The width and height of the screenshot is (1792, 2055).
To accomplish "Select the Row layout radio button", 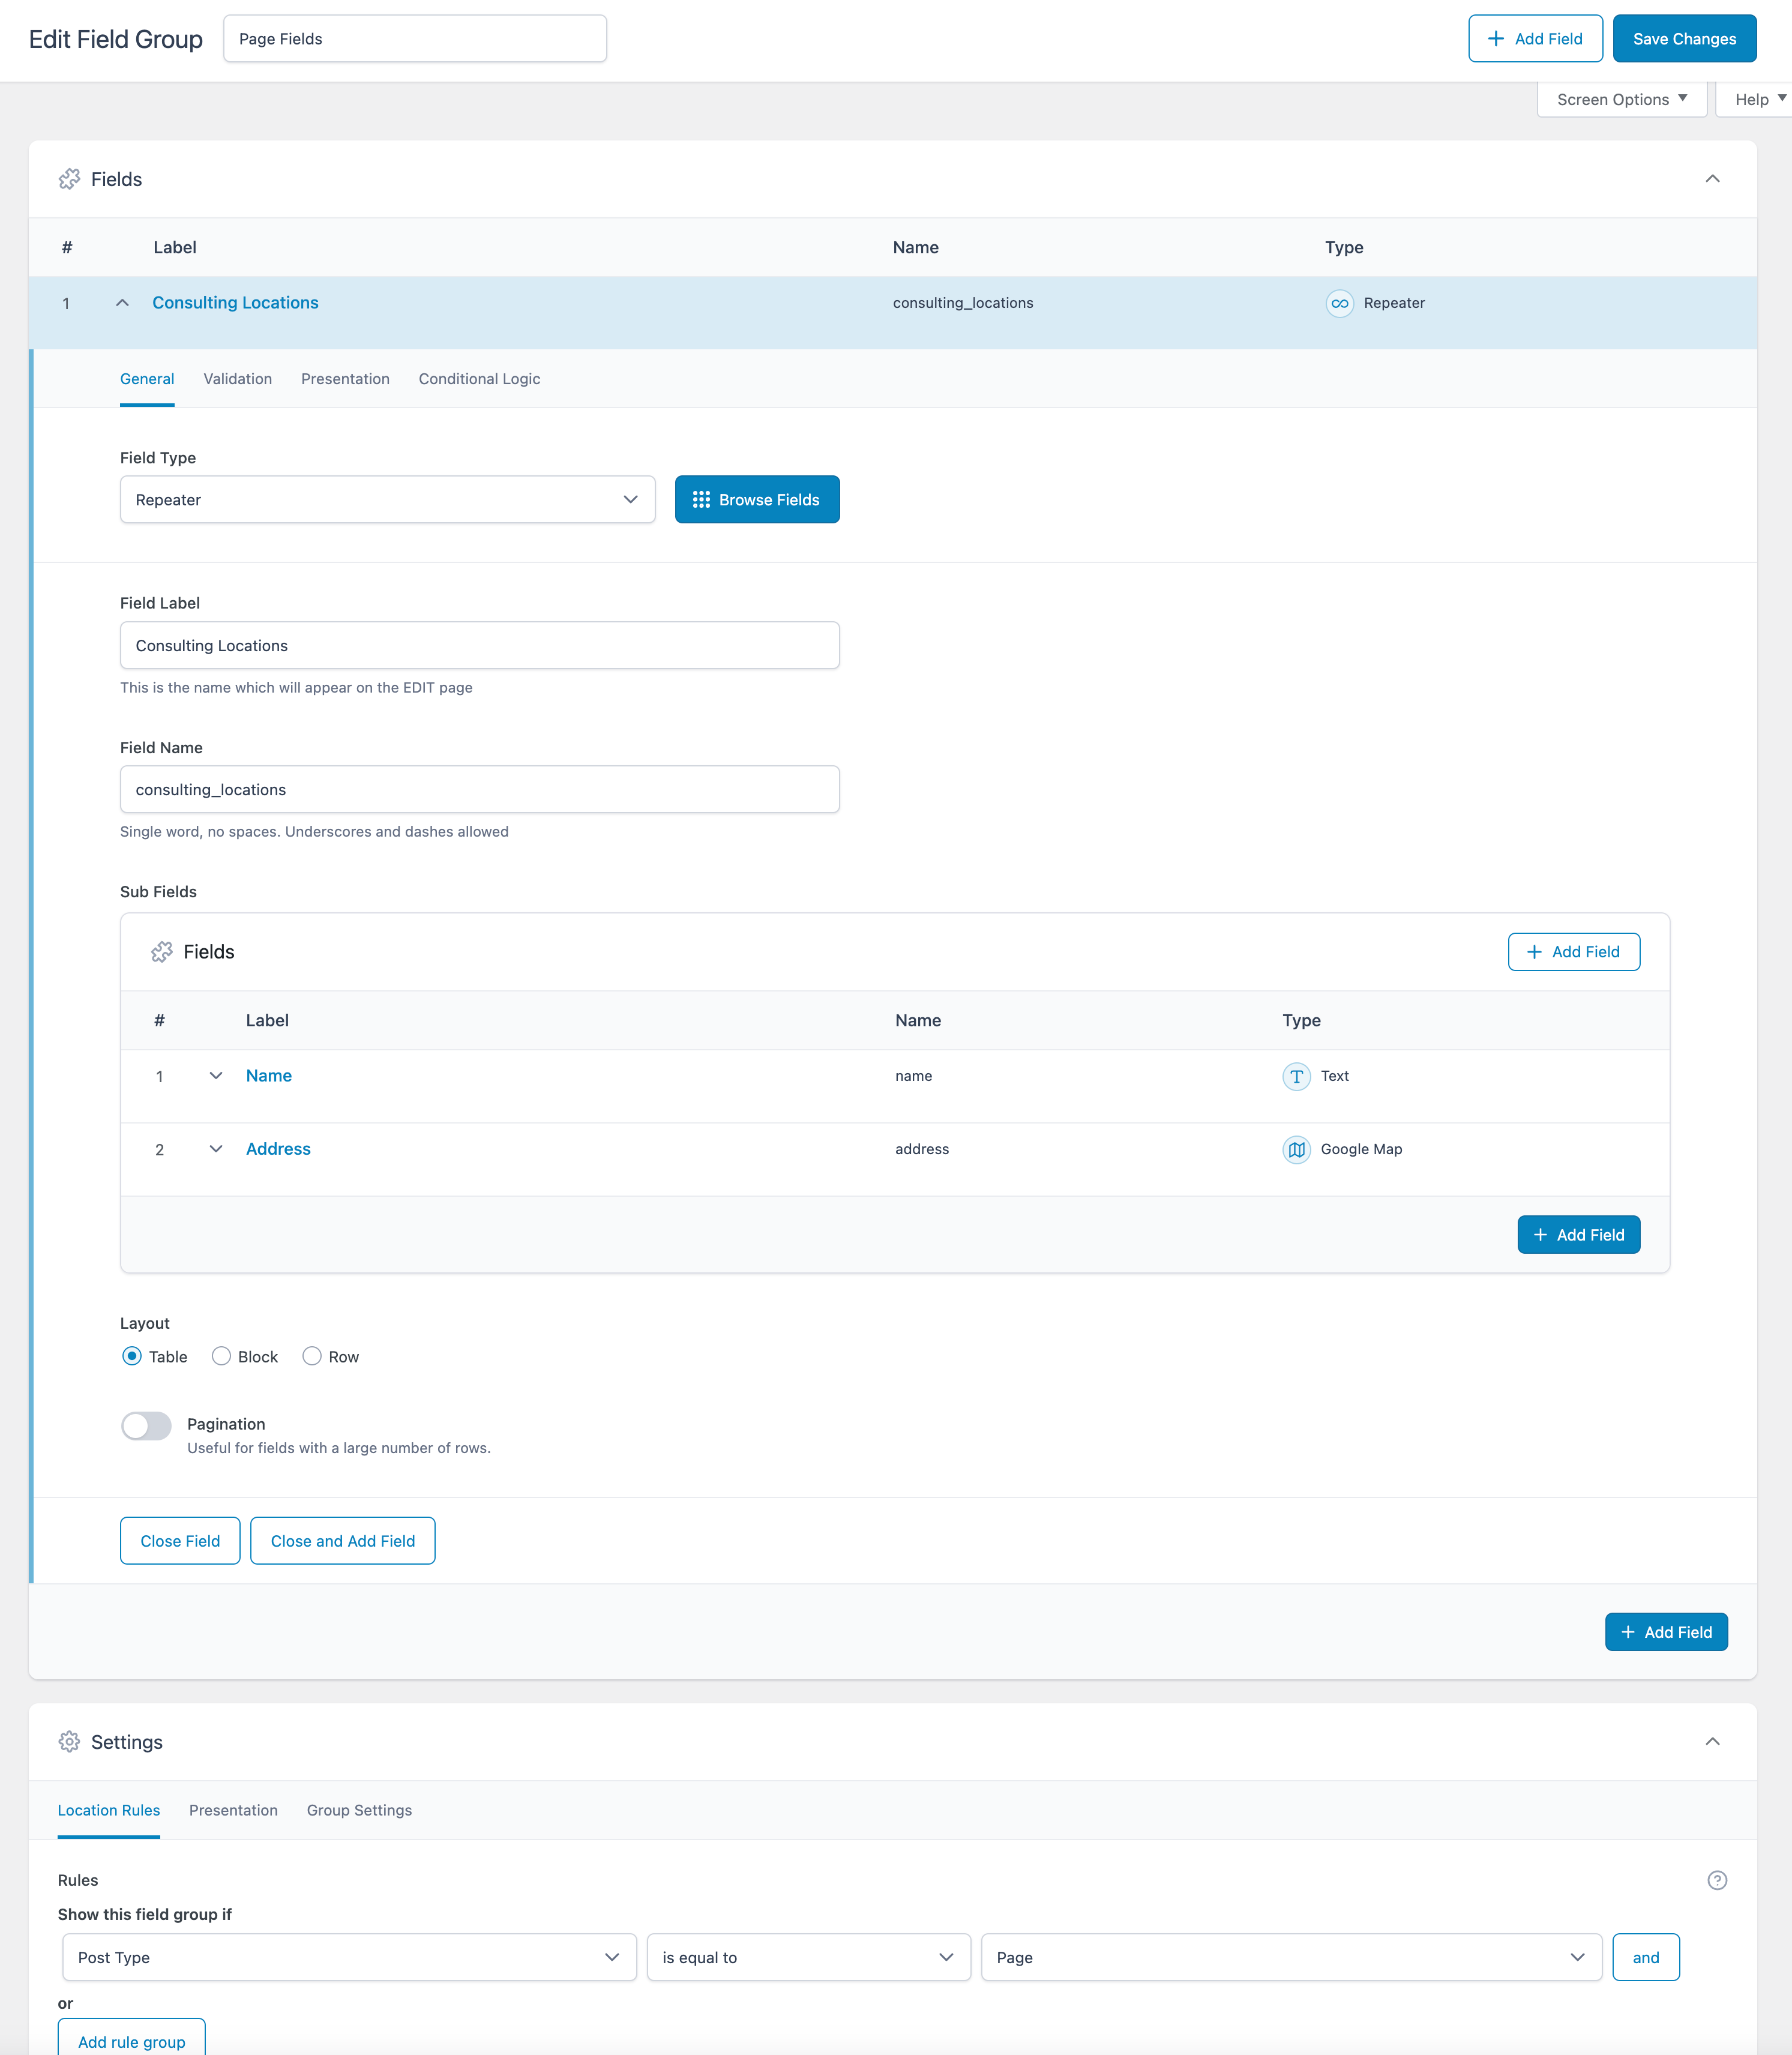I will 312,1356.
